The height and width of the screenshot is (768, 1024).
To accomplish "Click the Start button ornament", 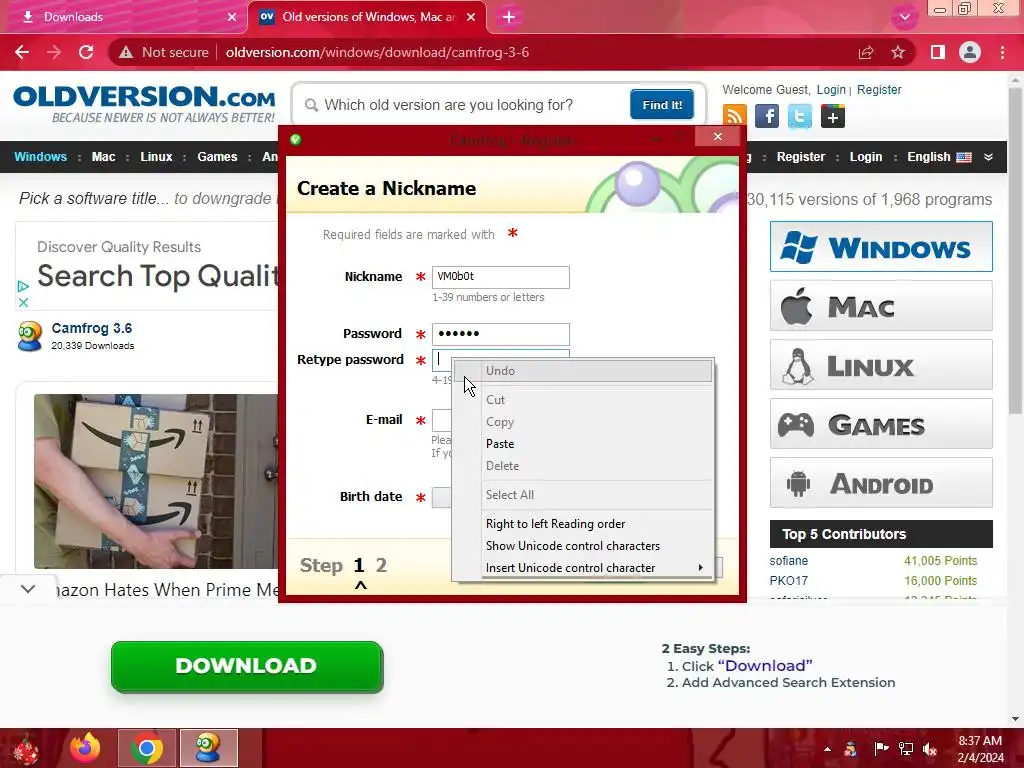I will coord(26,748).
